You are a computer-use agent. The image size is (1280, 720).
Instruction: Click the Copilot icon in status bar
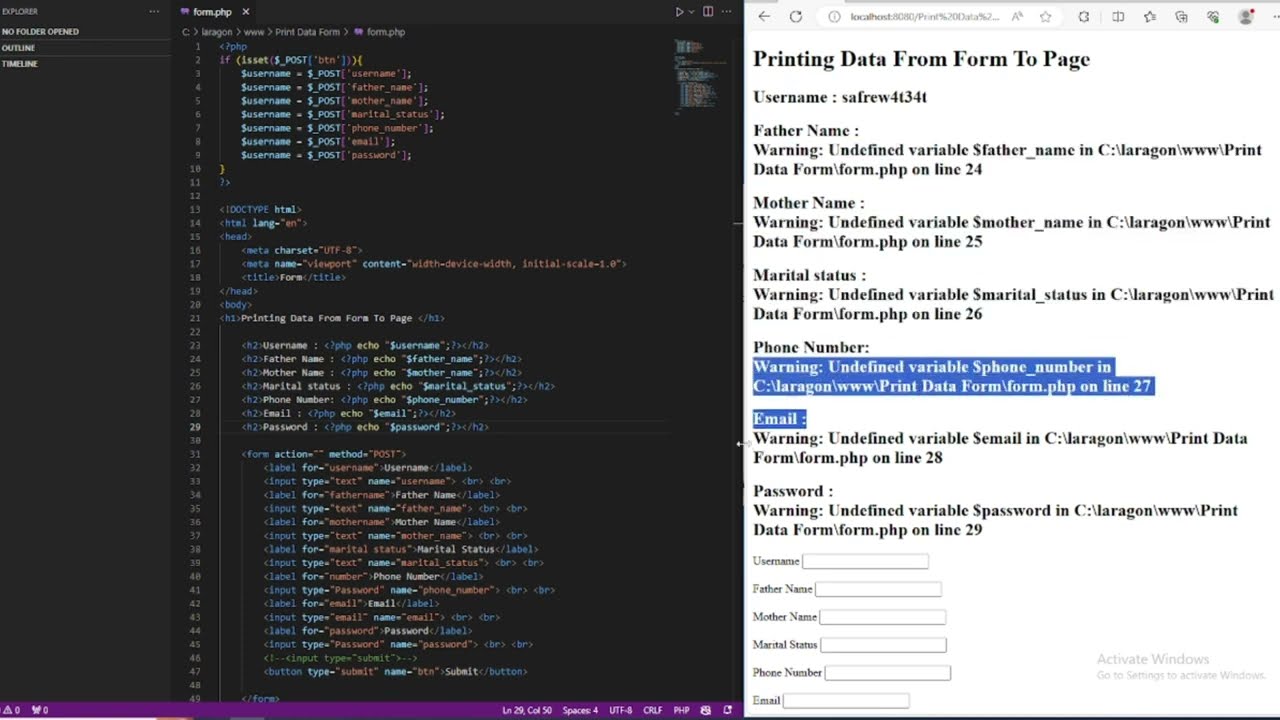point(706,710)
